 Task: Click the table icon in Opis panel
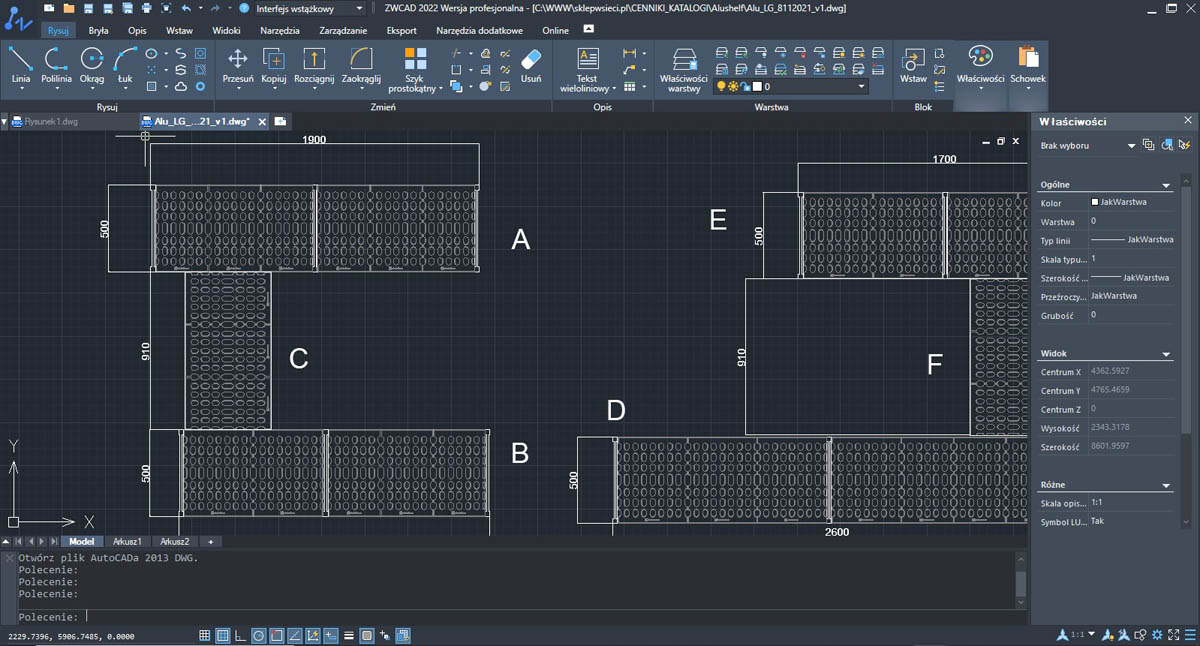point(630,87)
